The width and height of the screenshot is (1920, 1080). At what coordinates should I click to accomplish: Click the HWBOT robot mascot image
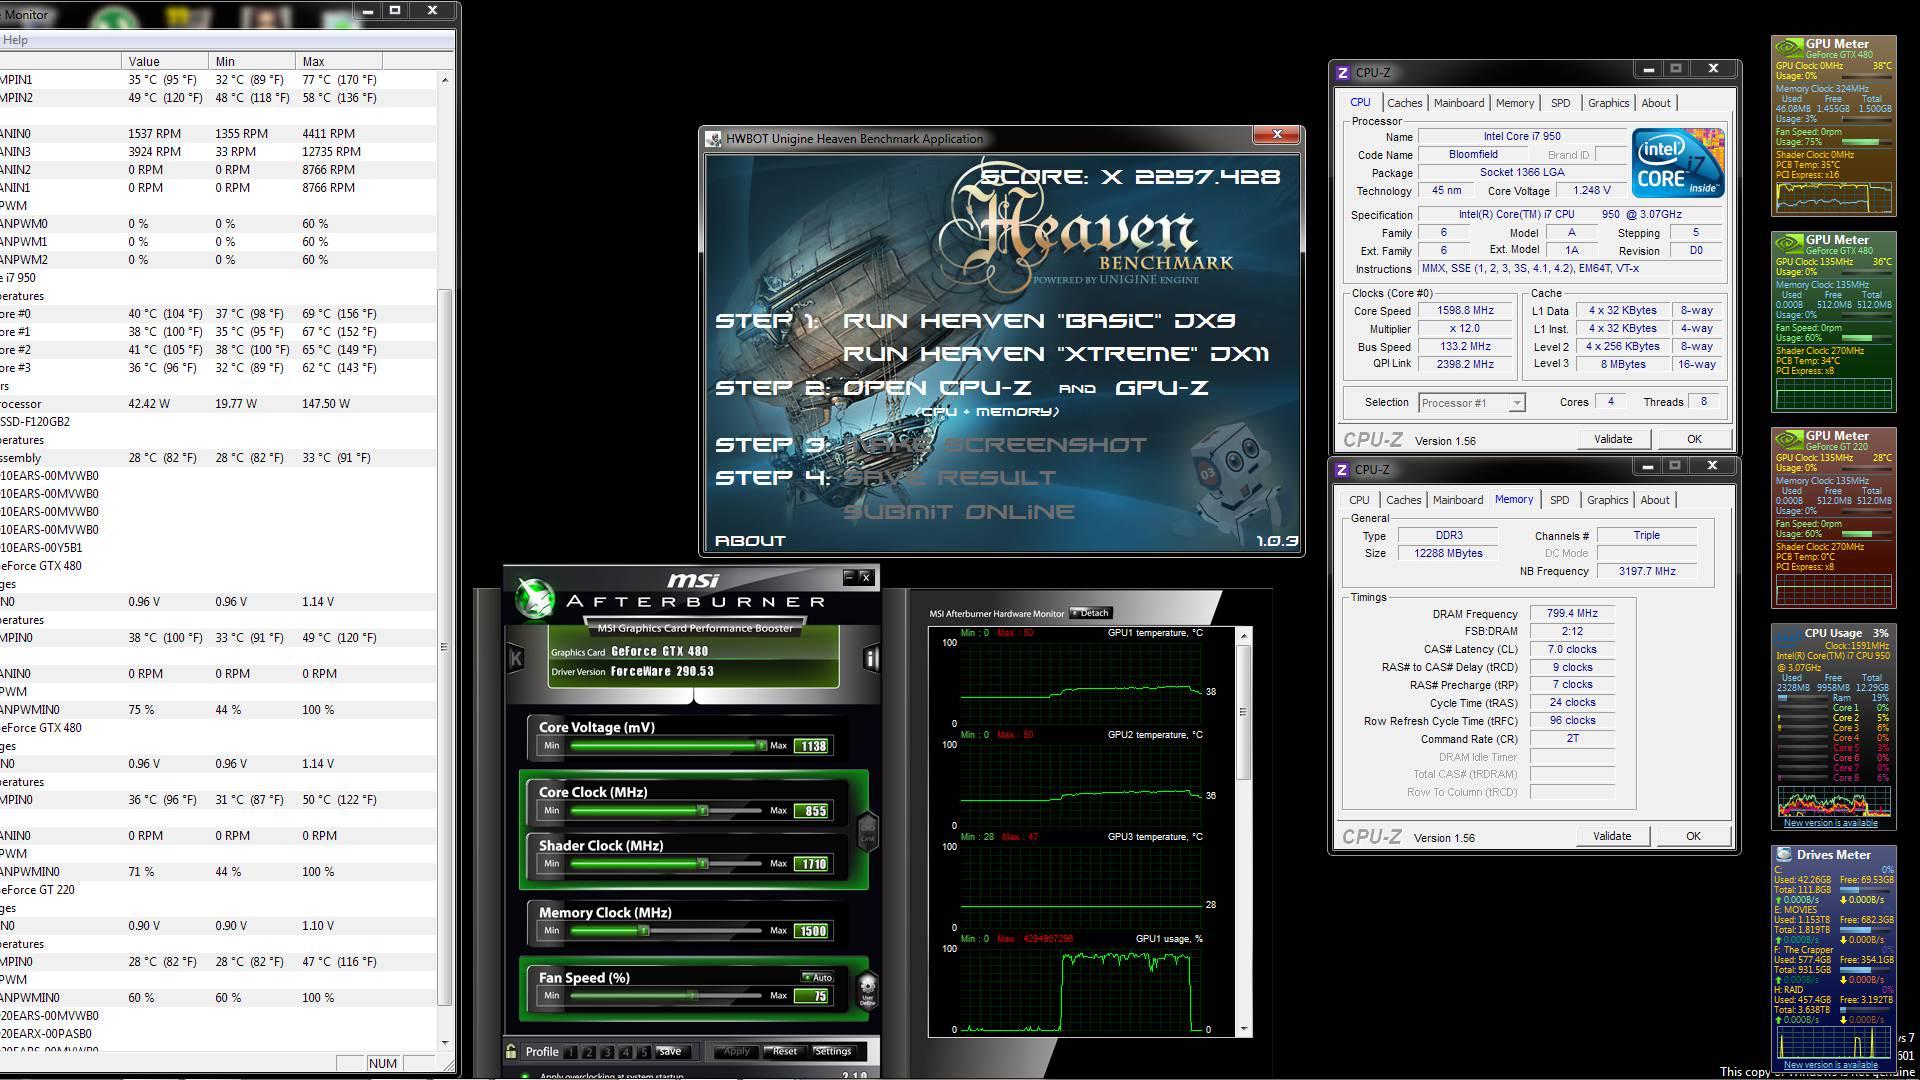click(1235, 475)
